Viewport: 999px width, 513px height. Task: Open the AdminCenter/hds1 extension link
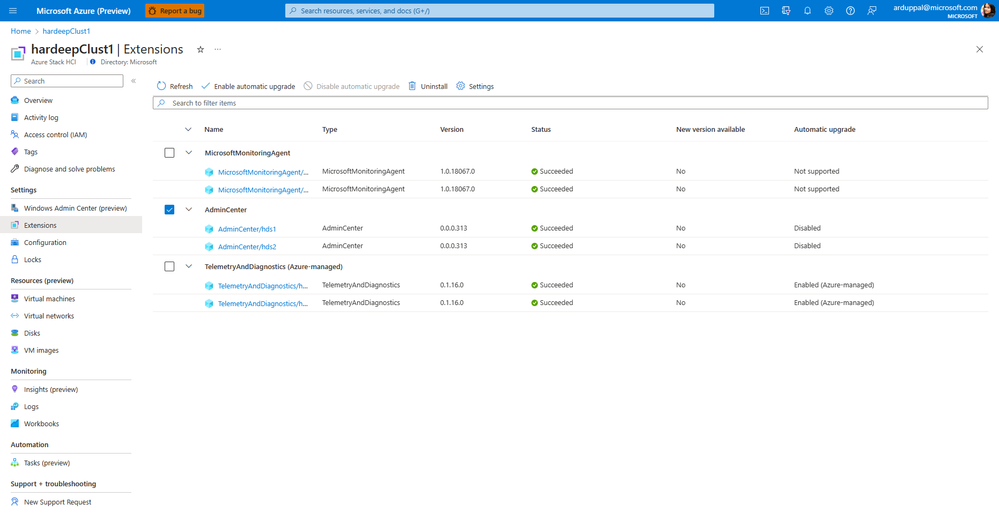[x=247, y=229]
